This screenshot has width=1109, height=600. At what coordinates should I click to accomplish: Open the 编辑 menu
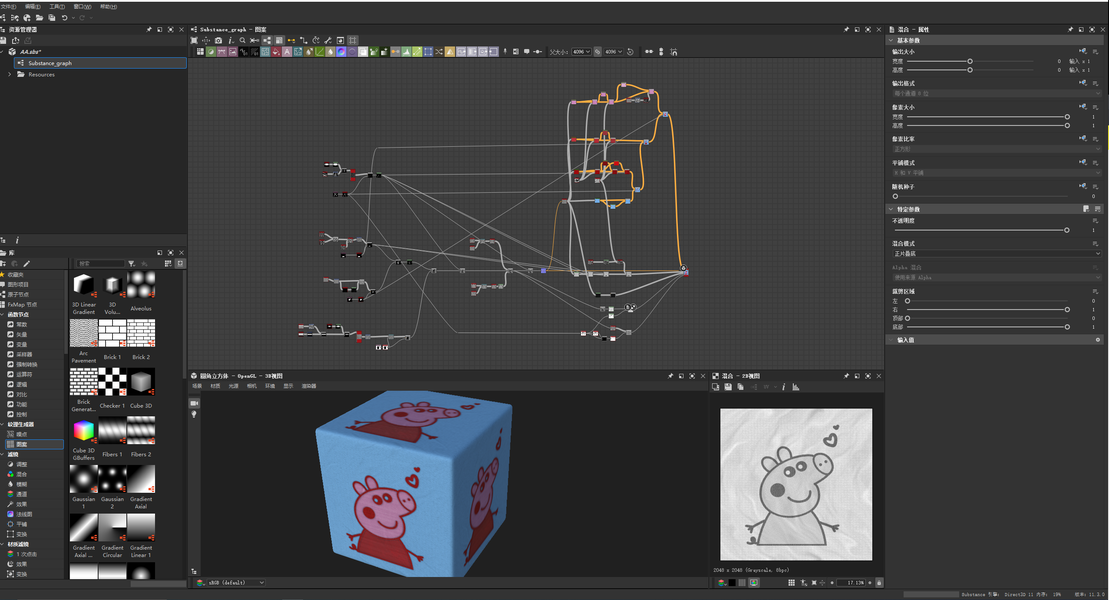(33, 6)
